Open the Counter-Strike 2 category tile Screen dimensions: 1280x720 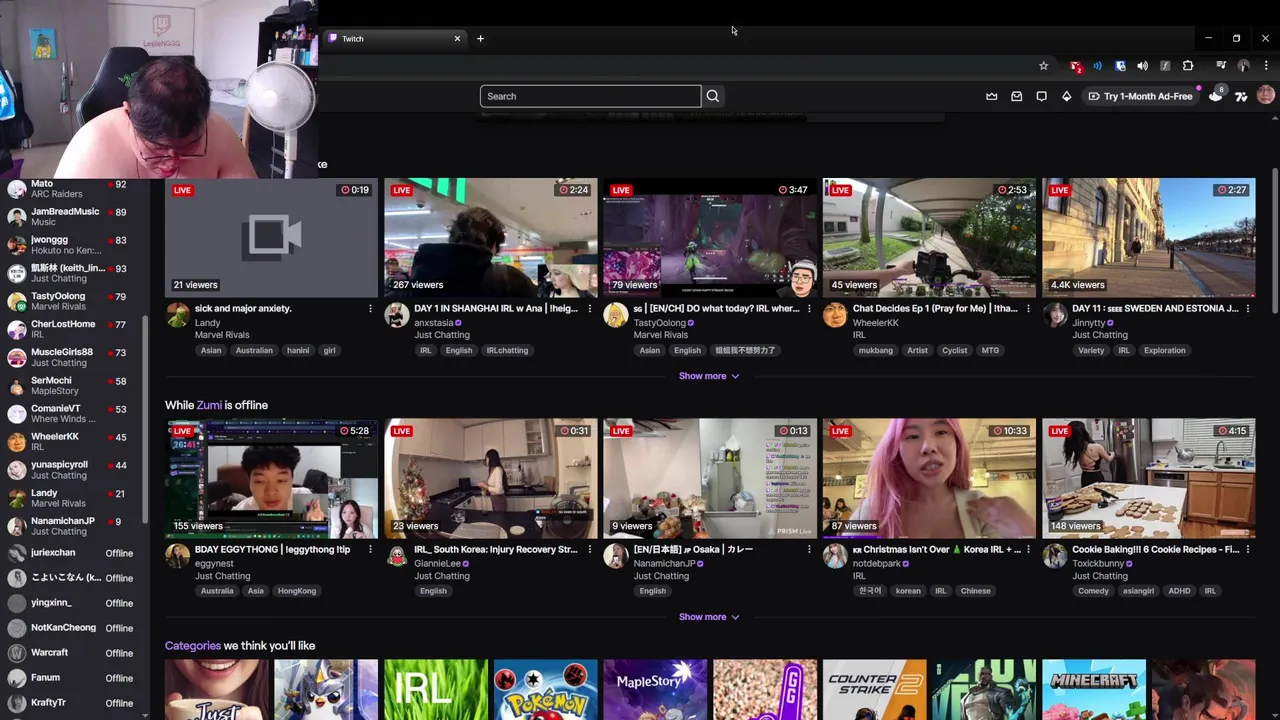pyautogui.click(x=875, y=690)
